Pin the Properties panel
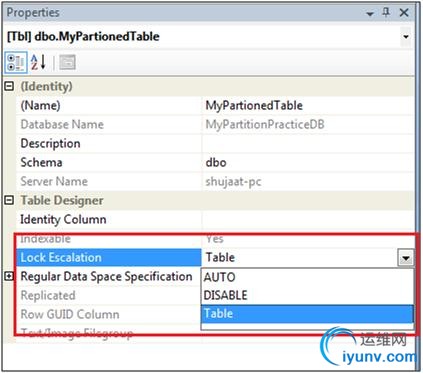The height and width of the screenshot is (373, 423). 386,13
